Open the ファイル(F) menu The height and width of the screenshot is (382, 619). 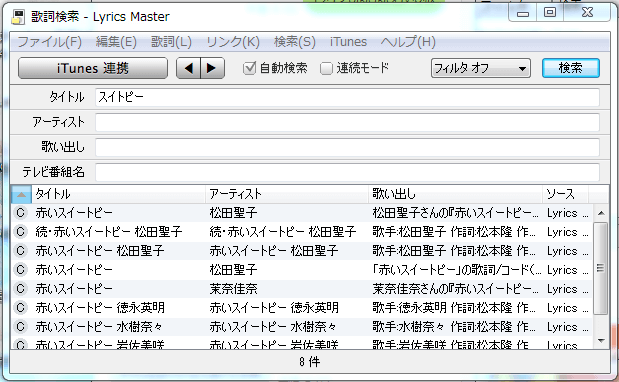pyautogui.click(x=49, y=42)
